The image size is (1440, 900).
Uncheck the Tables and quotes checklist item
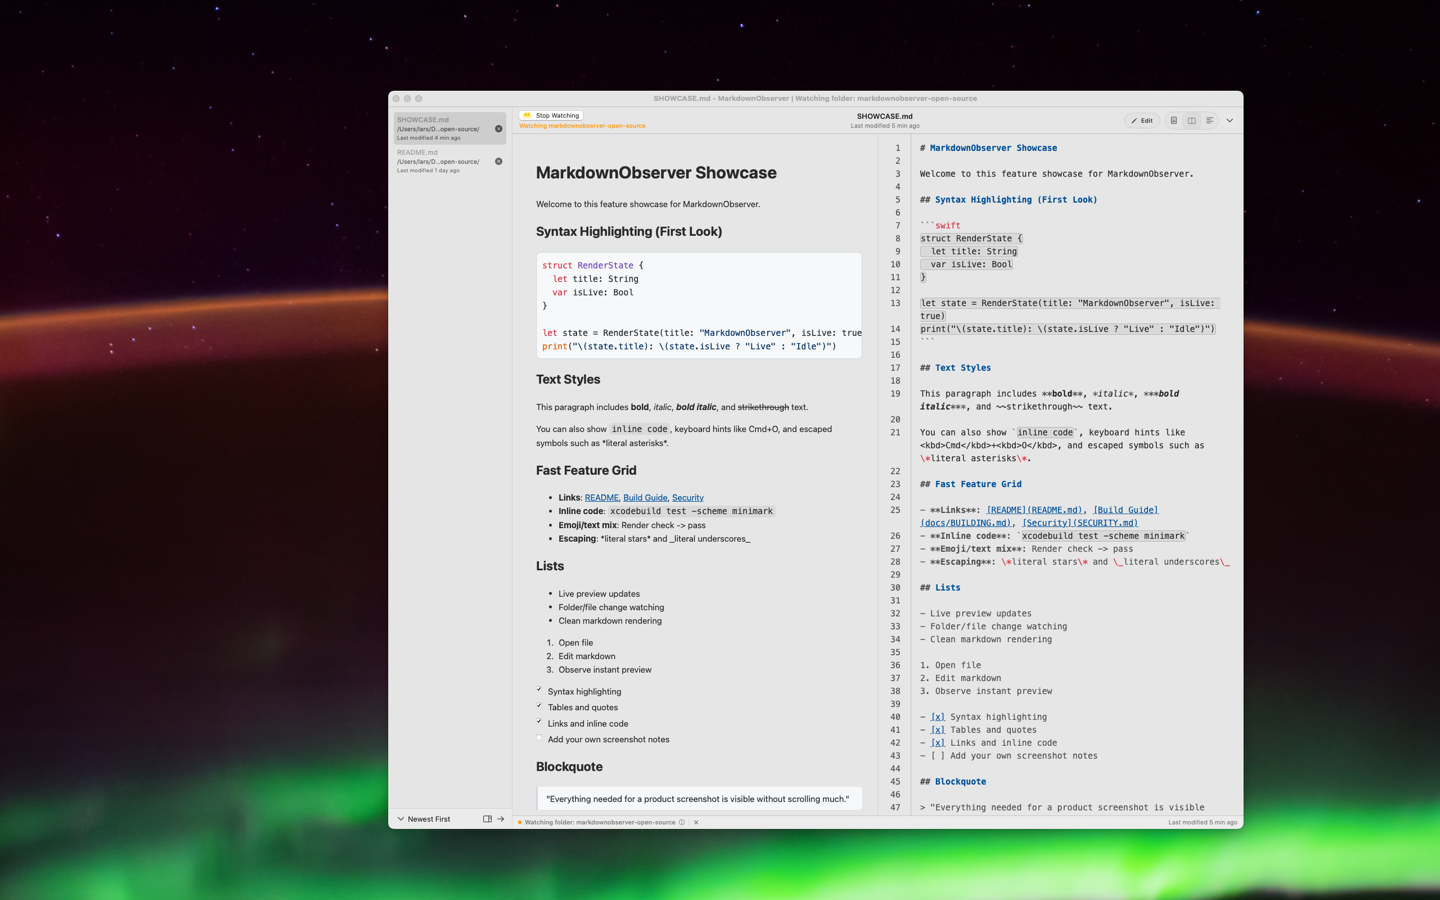540,707
